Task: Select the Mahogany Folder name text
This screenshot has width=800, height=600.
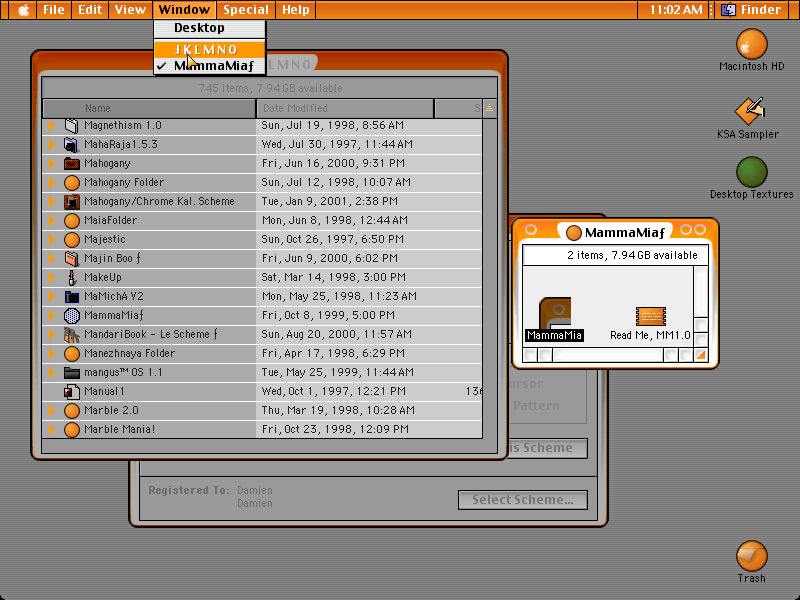Action: pyautogui.click(x=124, y=183)
